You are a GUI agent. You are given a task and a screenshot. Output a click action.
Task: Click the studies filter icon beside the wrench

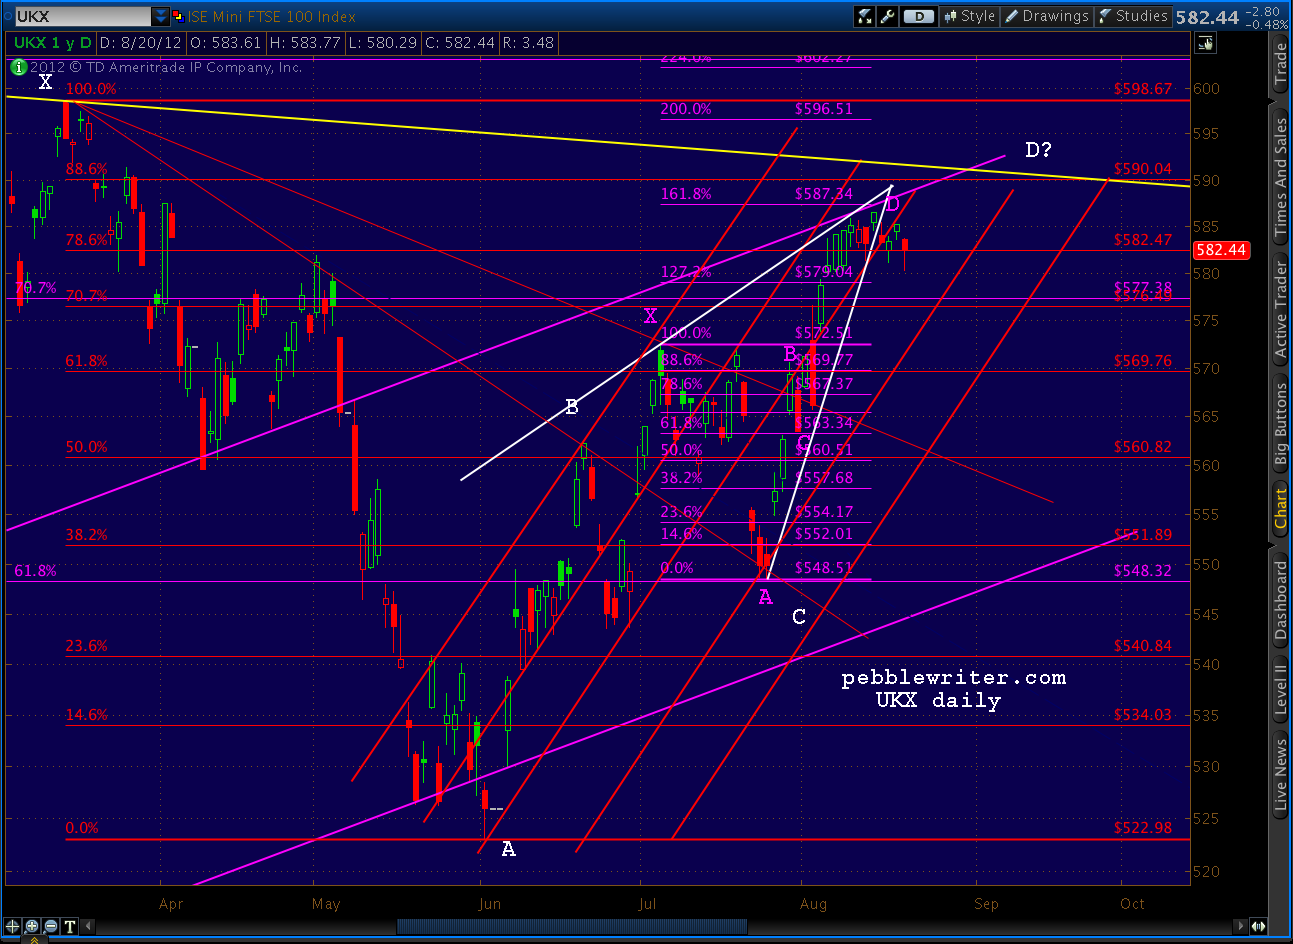[865, 16]
